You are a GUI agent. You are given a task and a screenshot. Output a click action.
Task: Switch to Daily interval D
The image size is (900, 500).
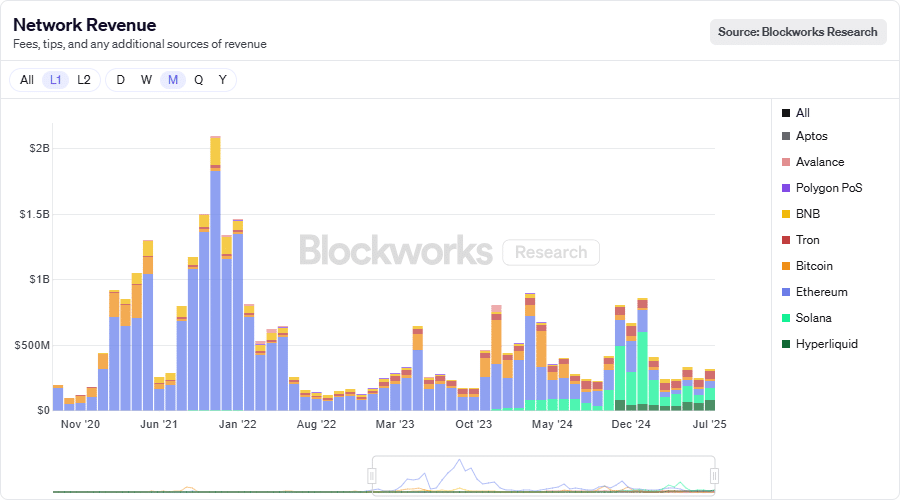pyautogui.click(x=121, y=80)
